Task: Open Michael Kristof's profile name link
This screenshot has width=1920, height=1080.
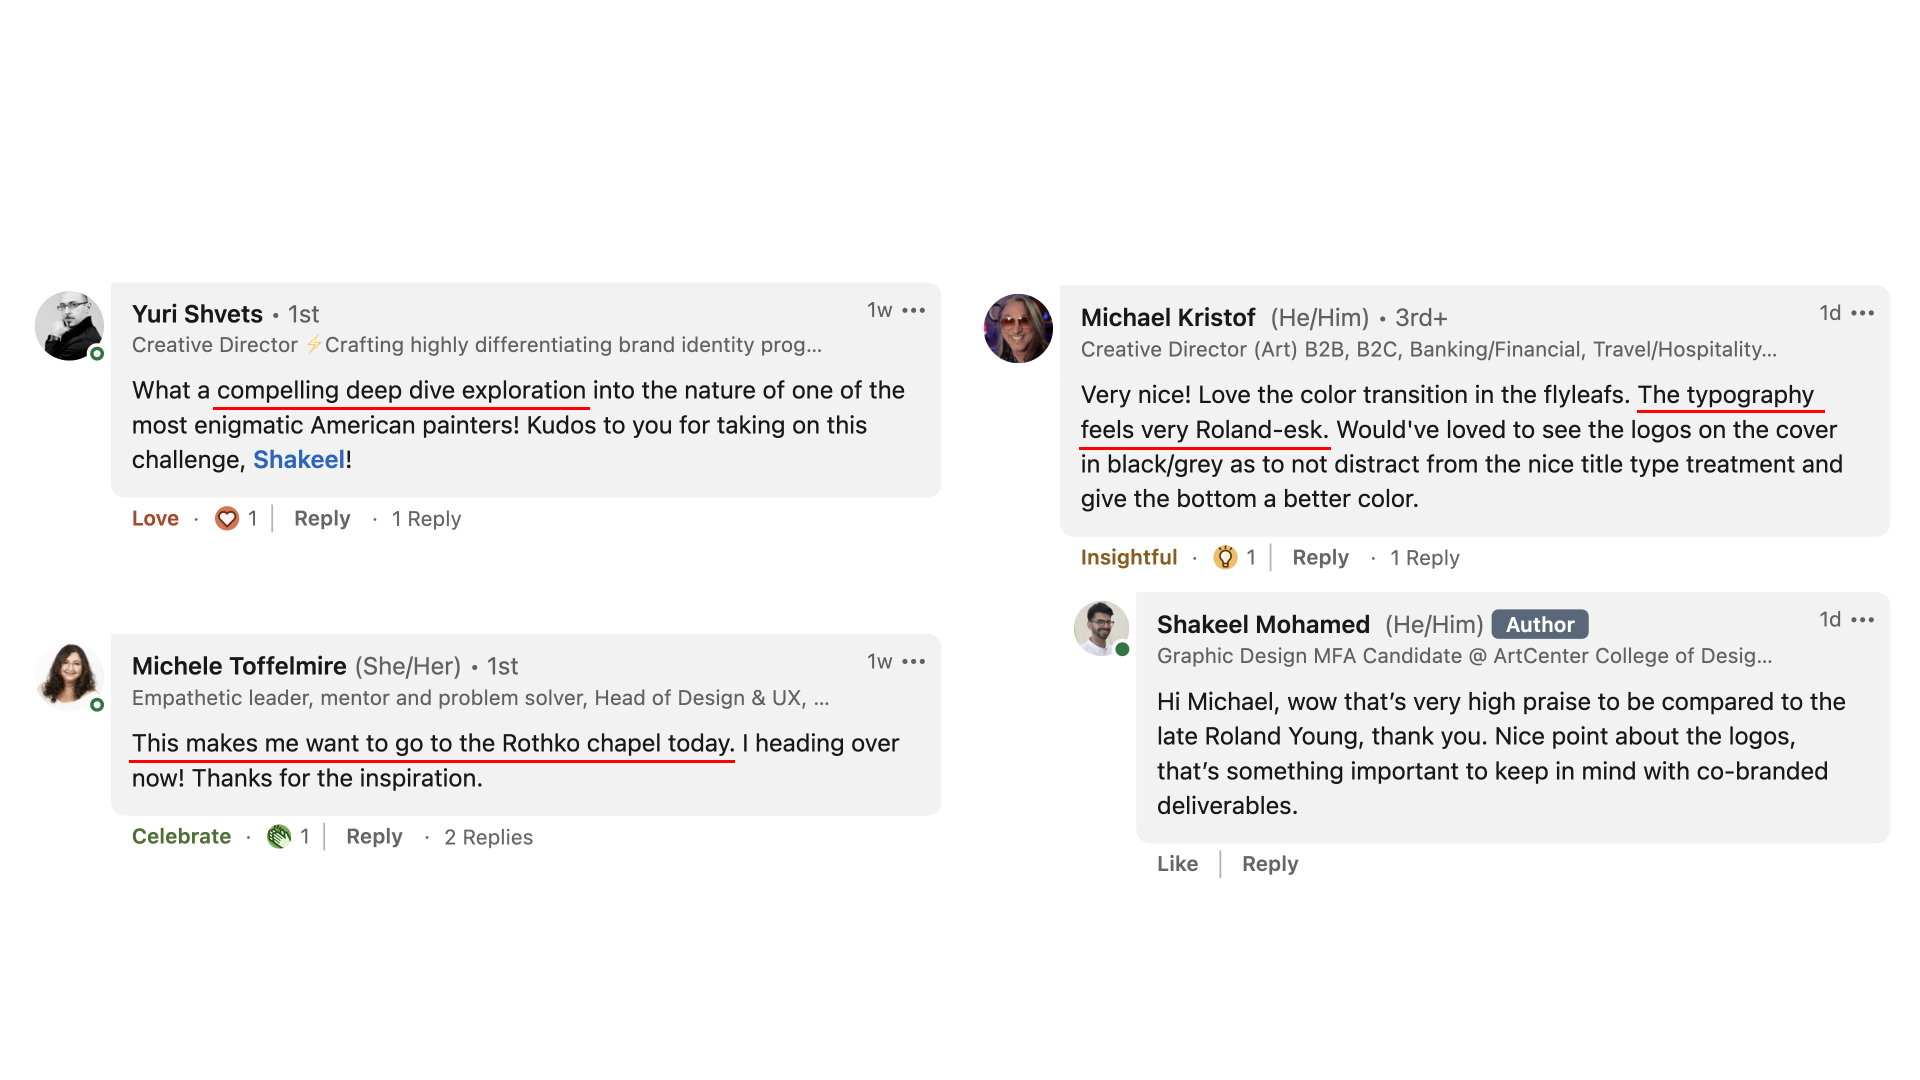Action: point(1167,318)
